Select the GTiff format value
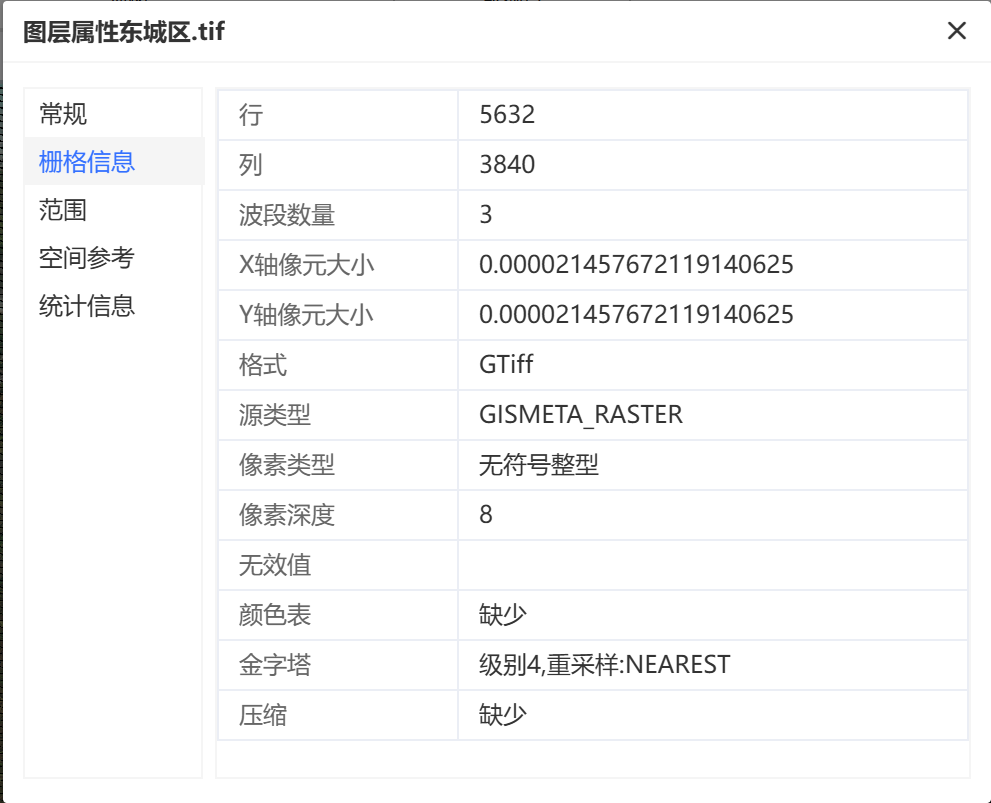The height and width of the screenshot is (803, 991). 507,365
